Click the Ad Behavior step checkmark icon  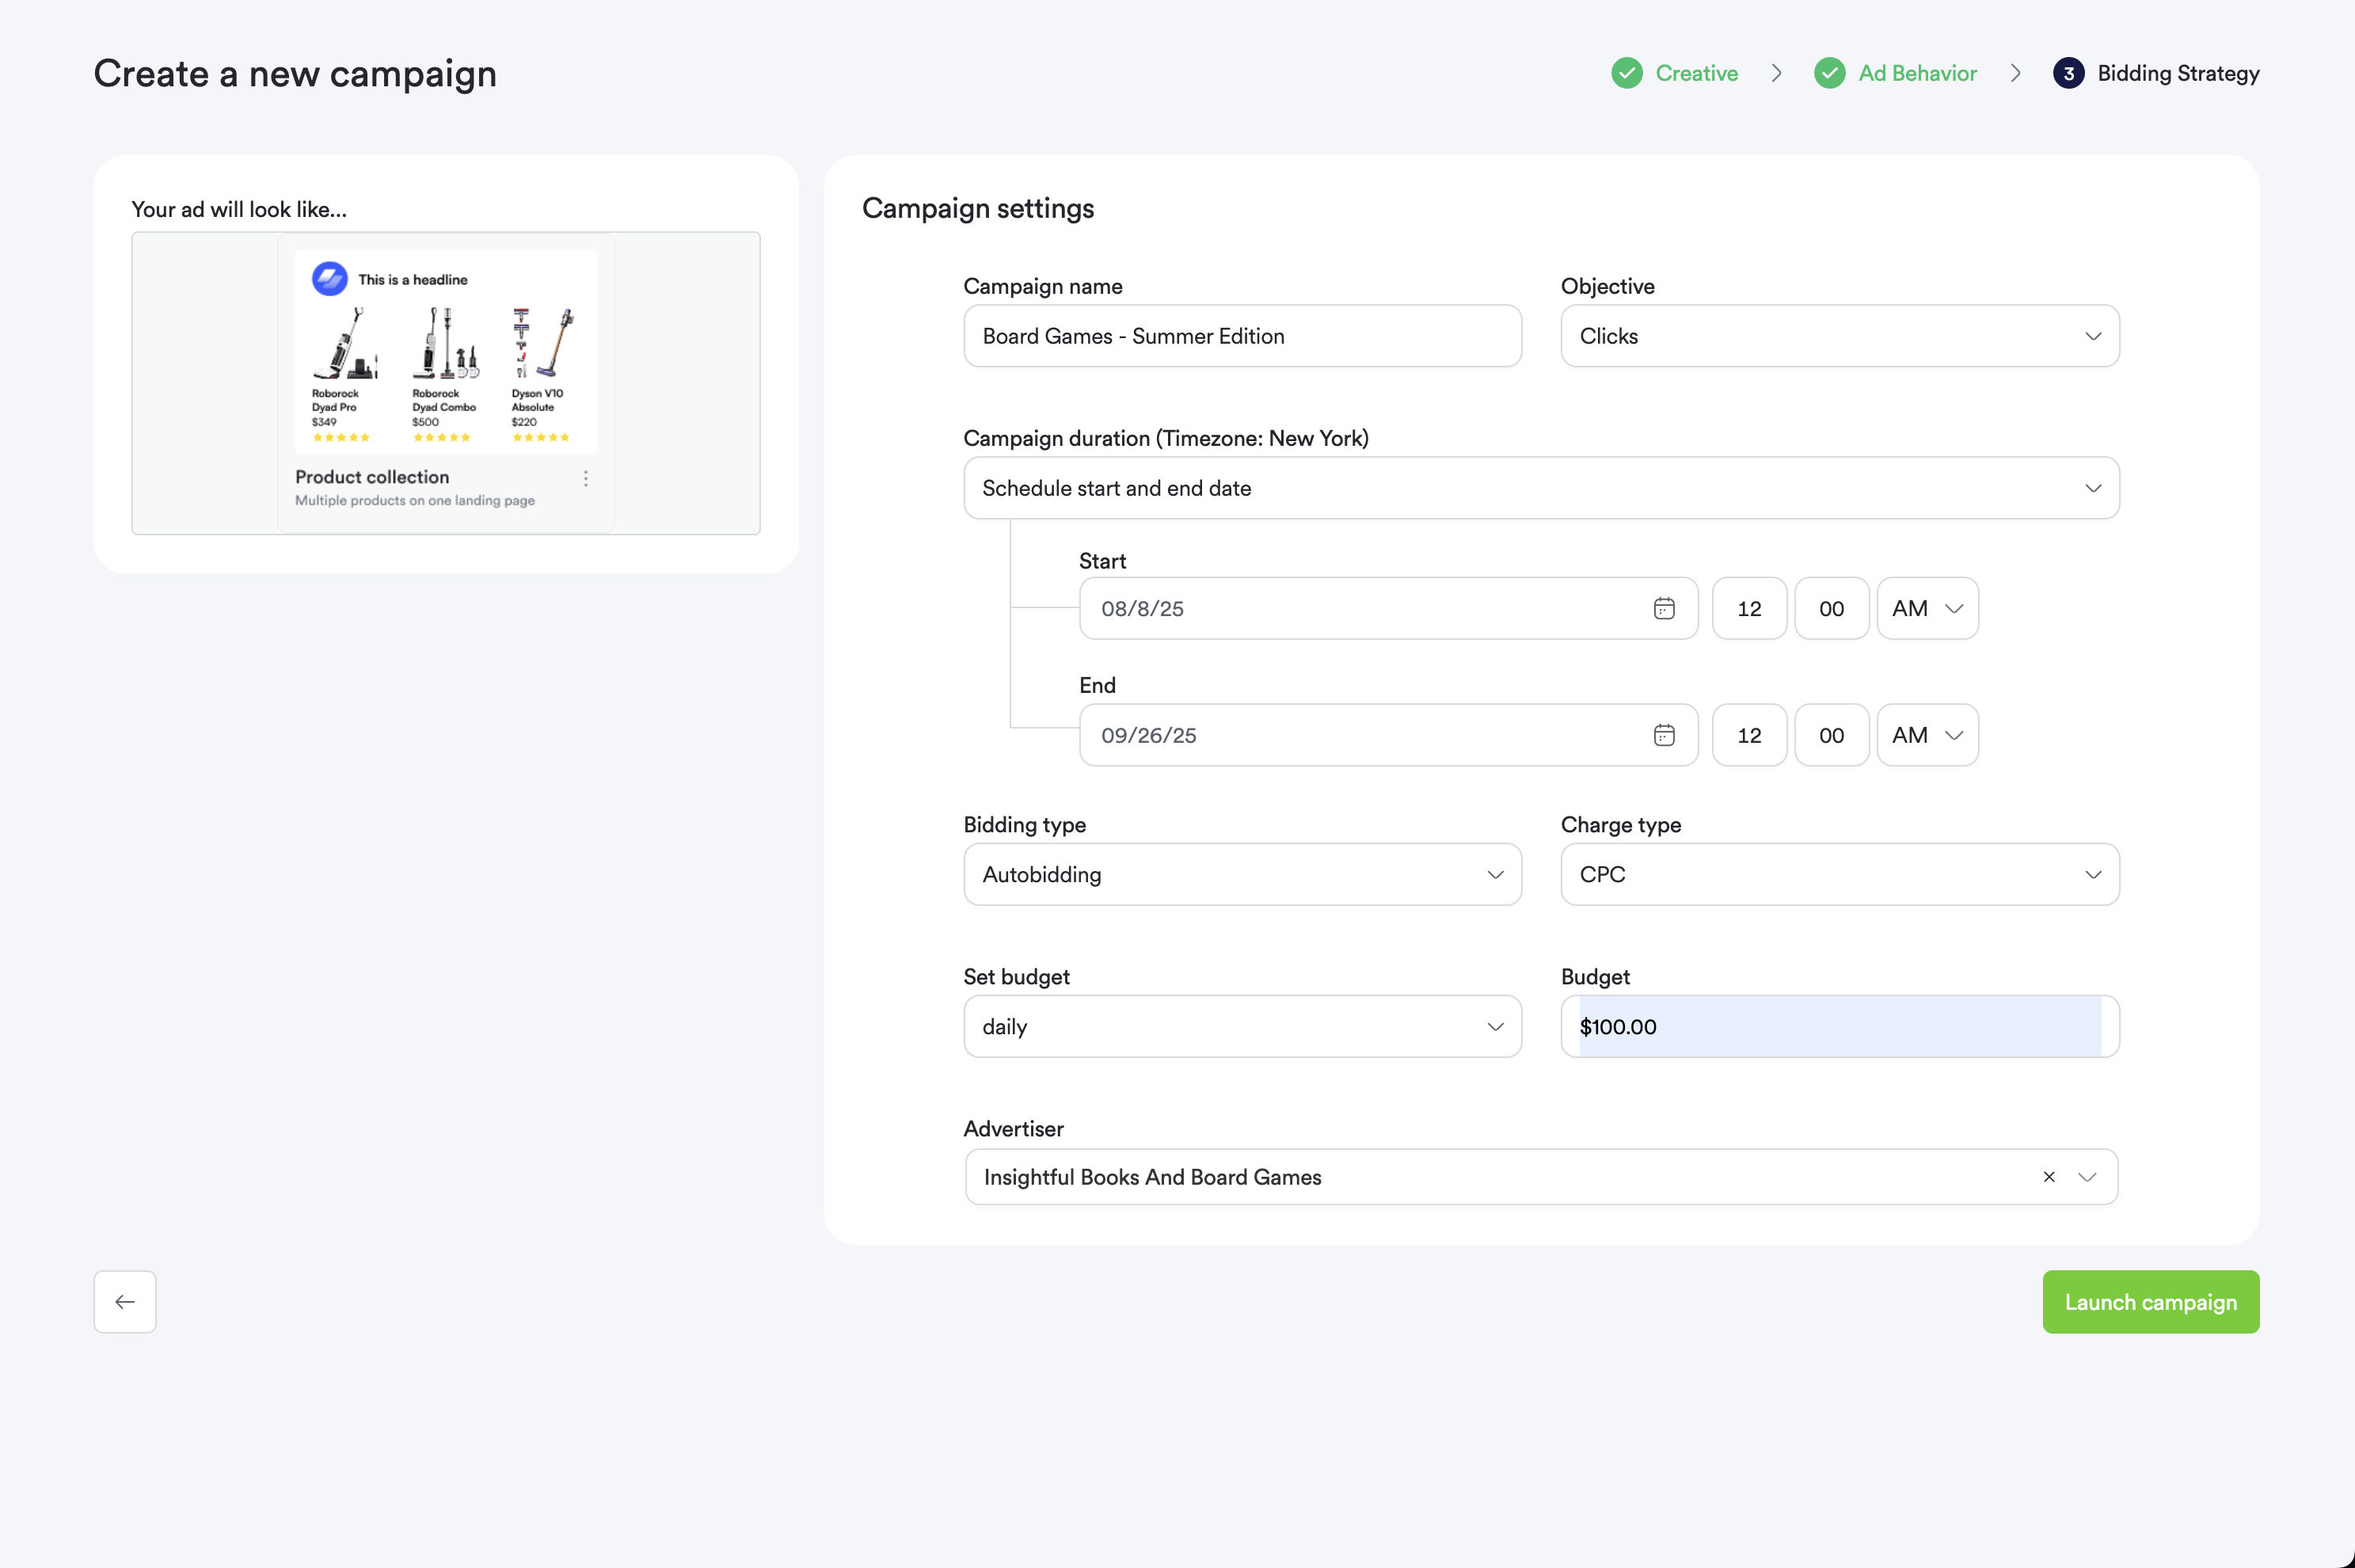click(x=1829, y=73)
